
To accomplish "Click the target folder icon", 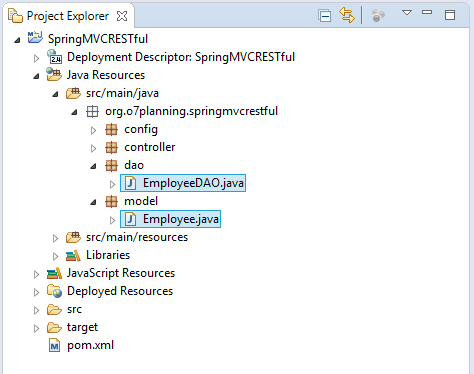I will 54,327.
